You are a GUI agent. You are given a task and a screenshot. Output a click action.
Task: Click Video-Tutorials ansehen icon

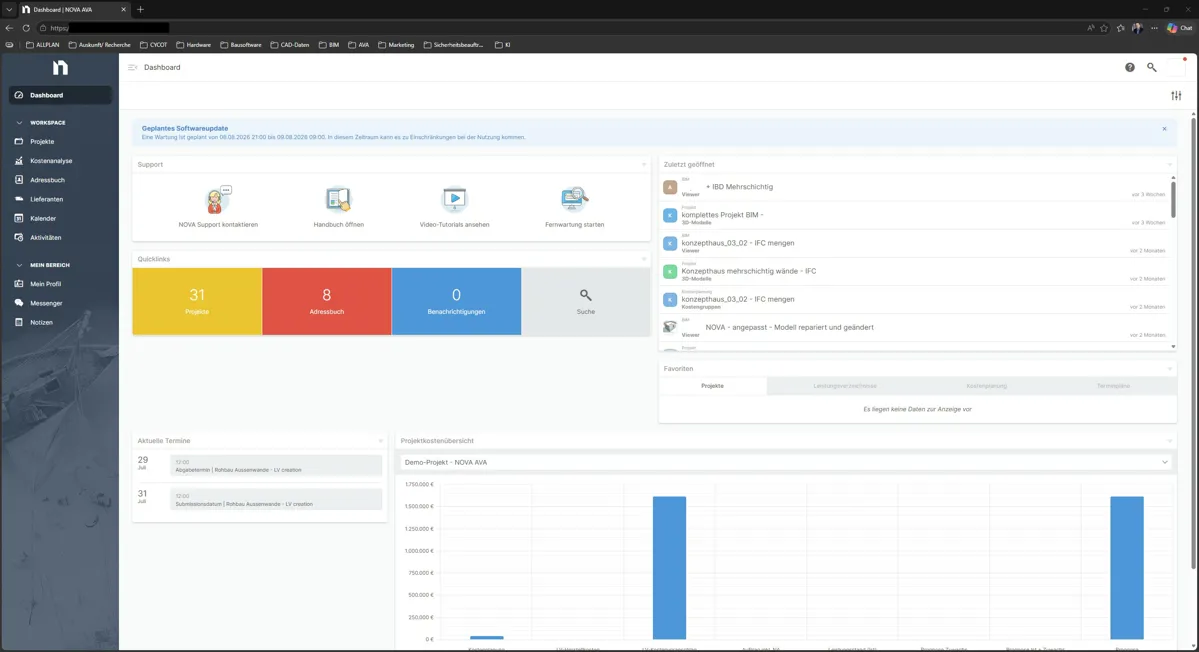tap(454, 199)
